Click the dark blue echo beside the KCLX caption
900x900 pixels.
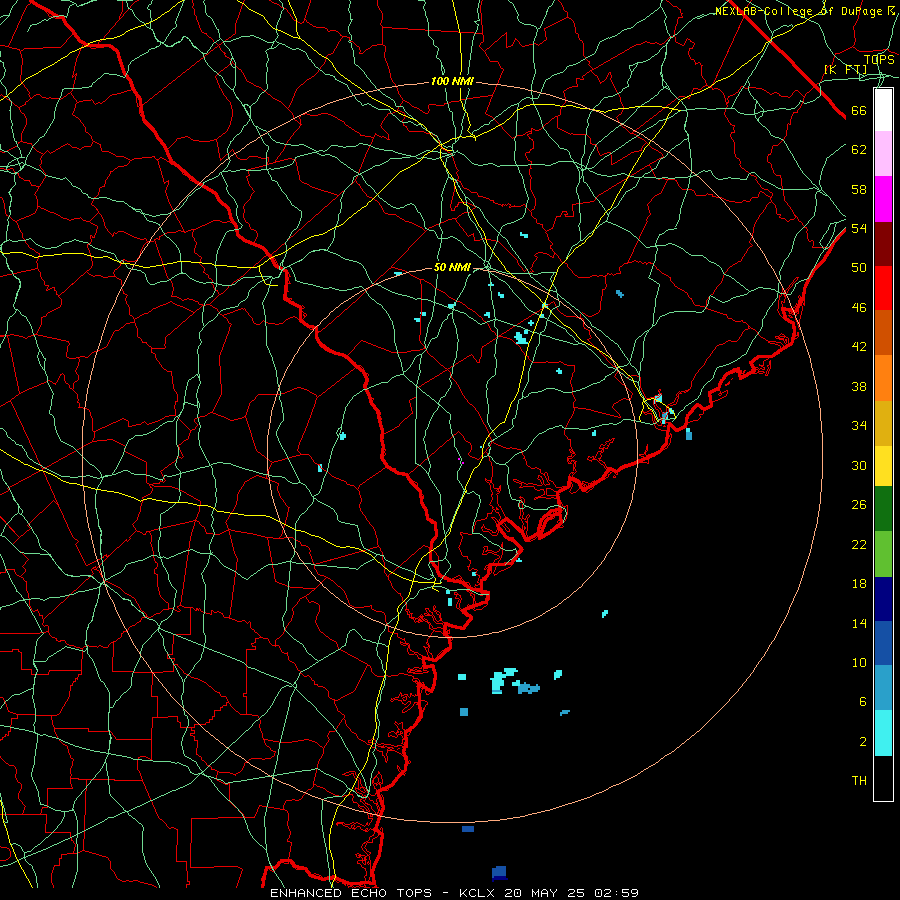click(499, 873)
